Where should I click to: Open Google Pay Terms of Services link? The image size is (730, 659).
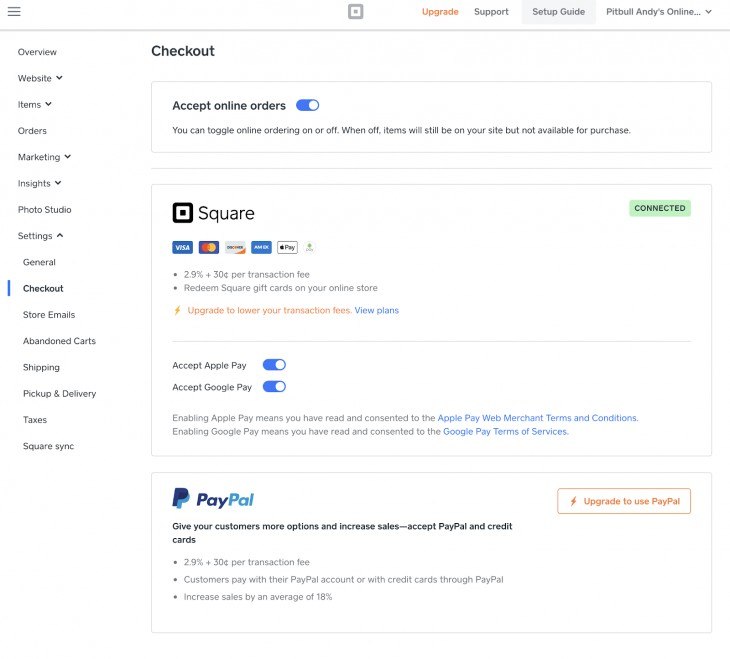tap(506, 432)
